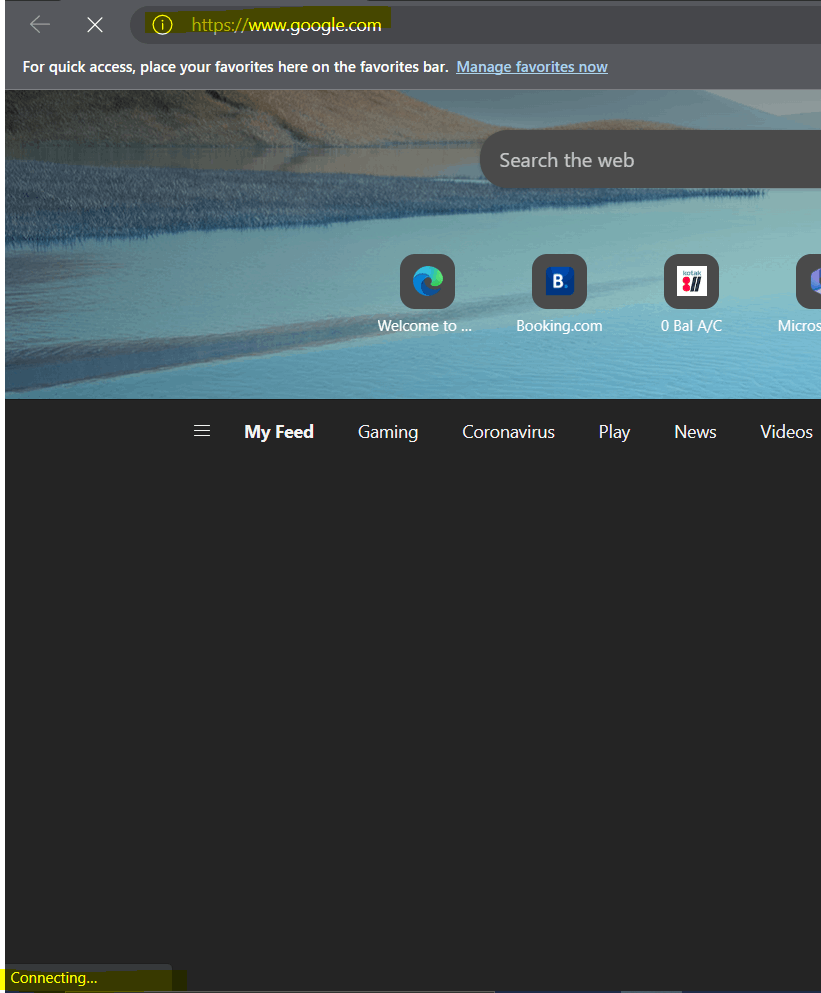Go back with the back arrow

(39, 25)
